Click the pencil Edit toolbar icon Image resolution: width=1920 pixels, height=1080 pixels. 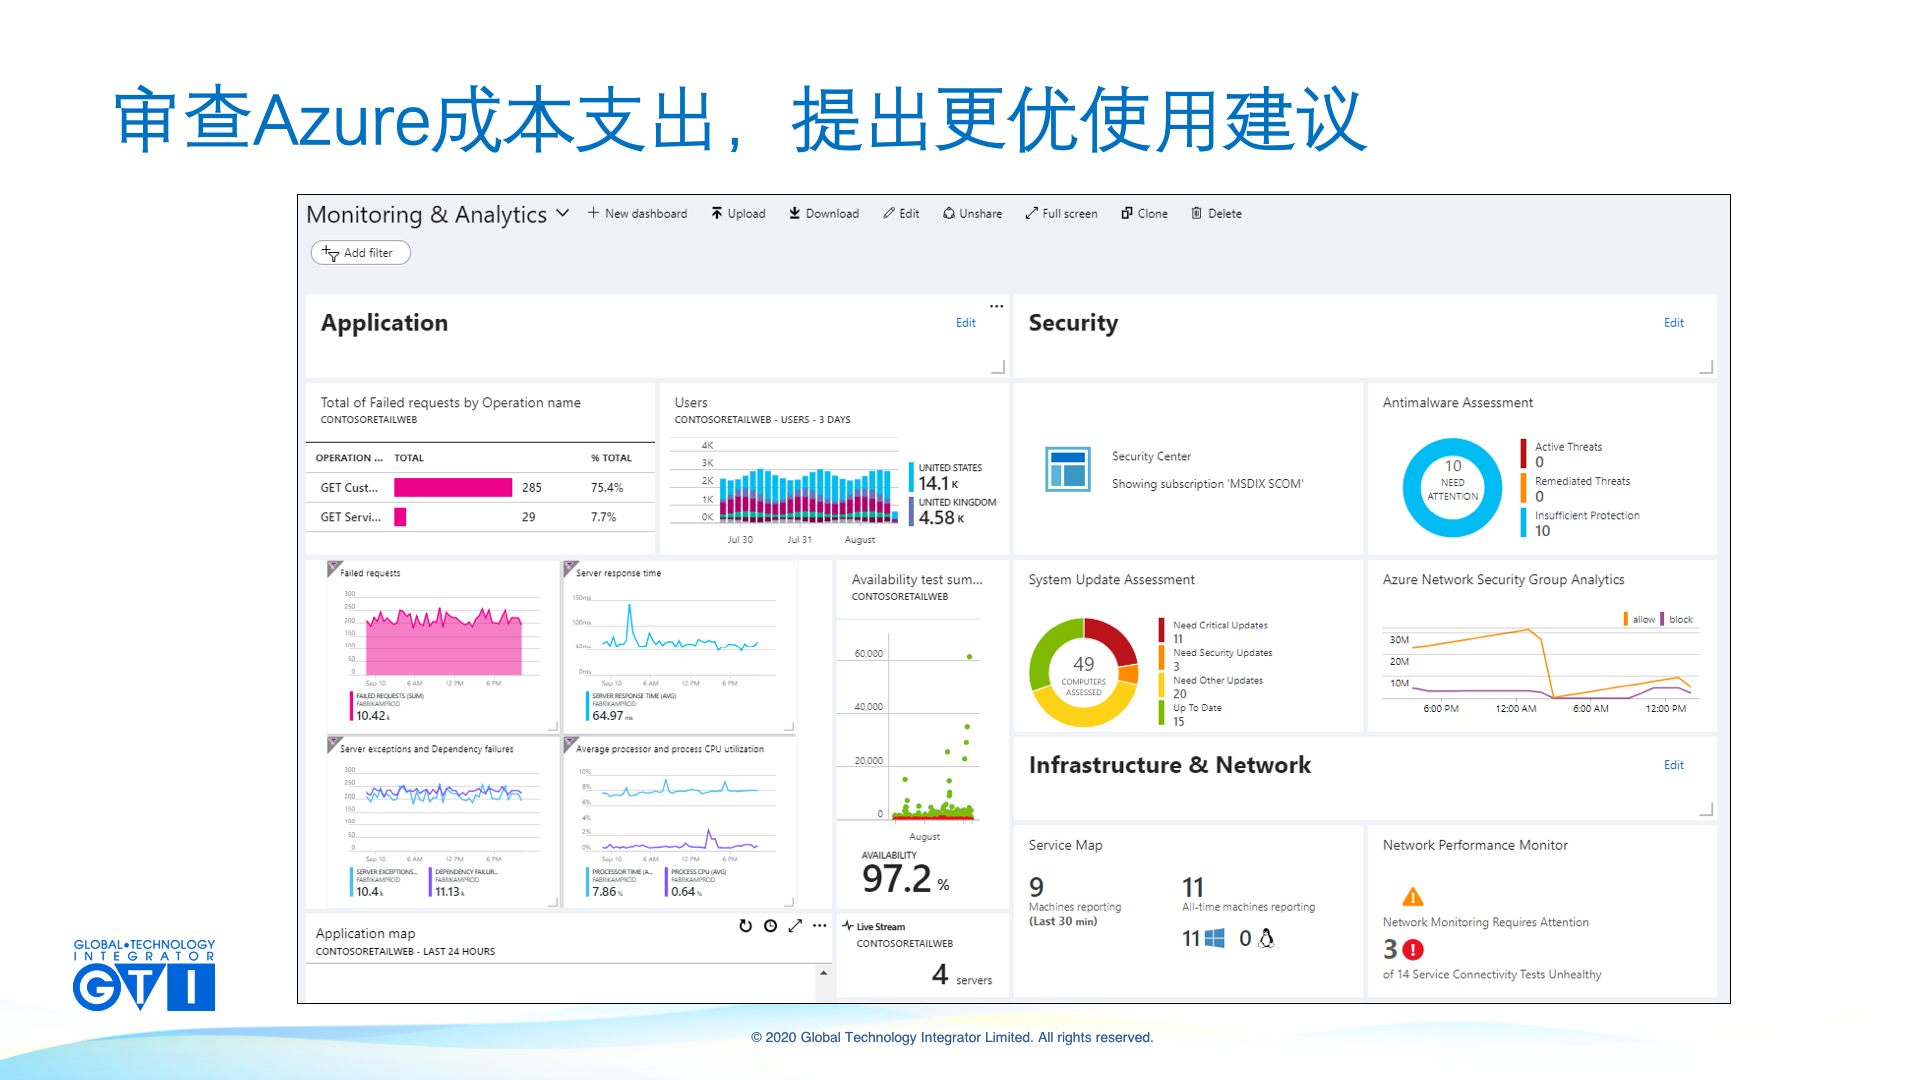(889, 213)
